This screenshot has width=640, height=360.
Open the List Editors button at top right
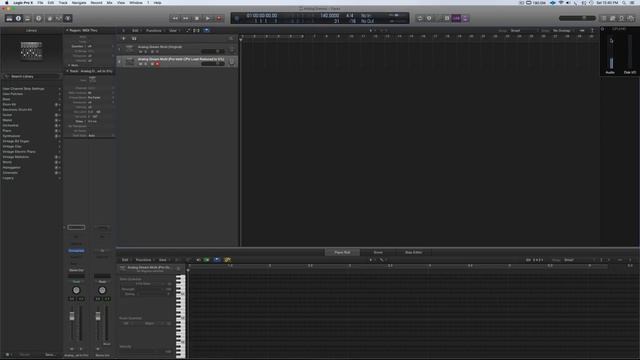coord(604,18)
